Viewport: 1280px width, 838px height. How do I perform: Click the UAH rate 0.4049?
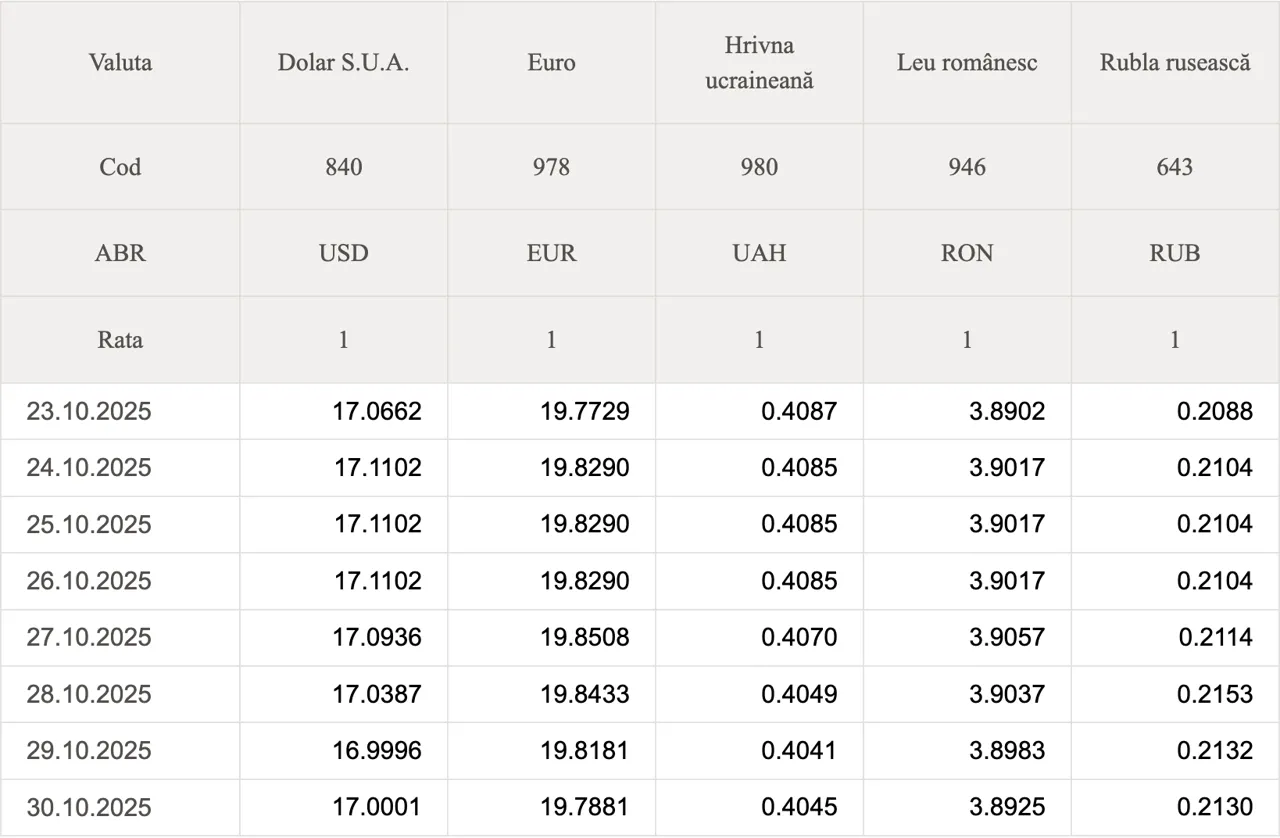tap(799, 694)
